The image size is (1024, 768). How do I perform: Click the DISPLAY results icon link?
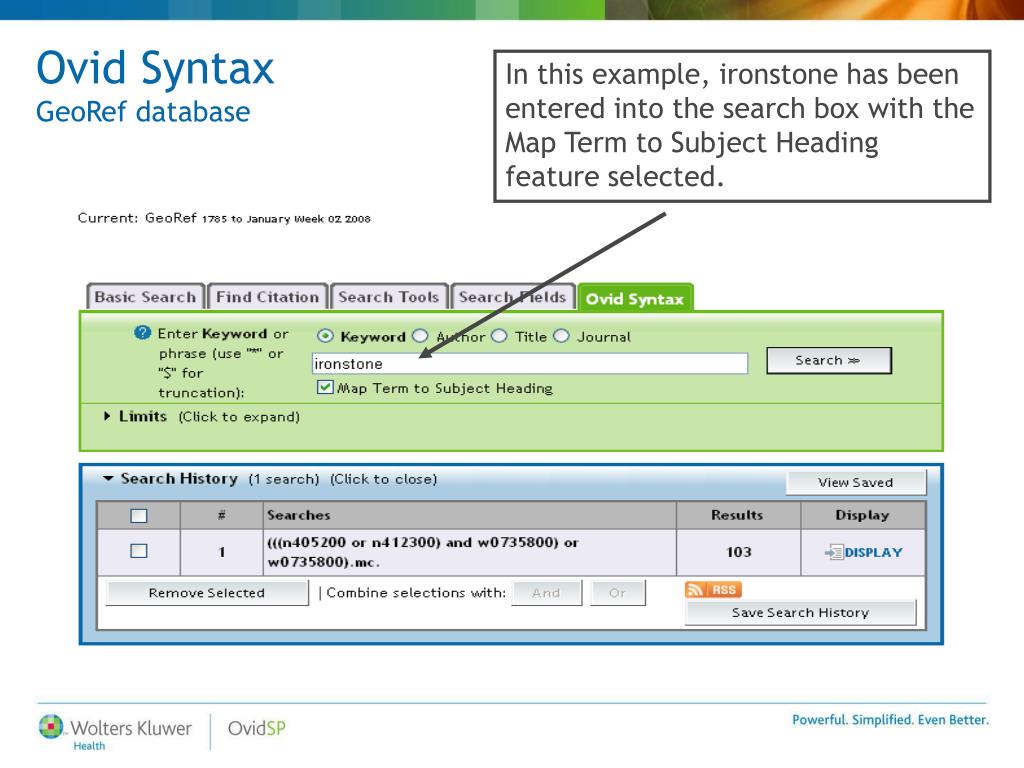[863, 552]
